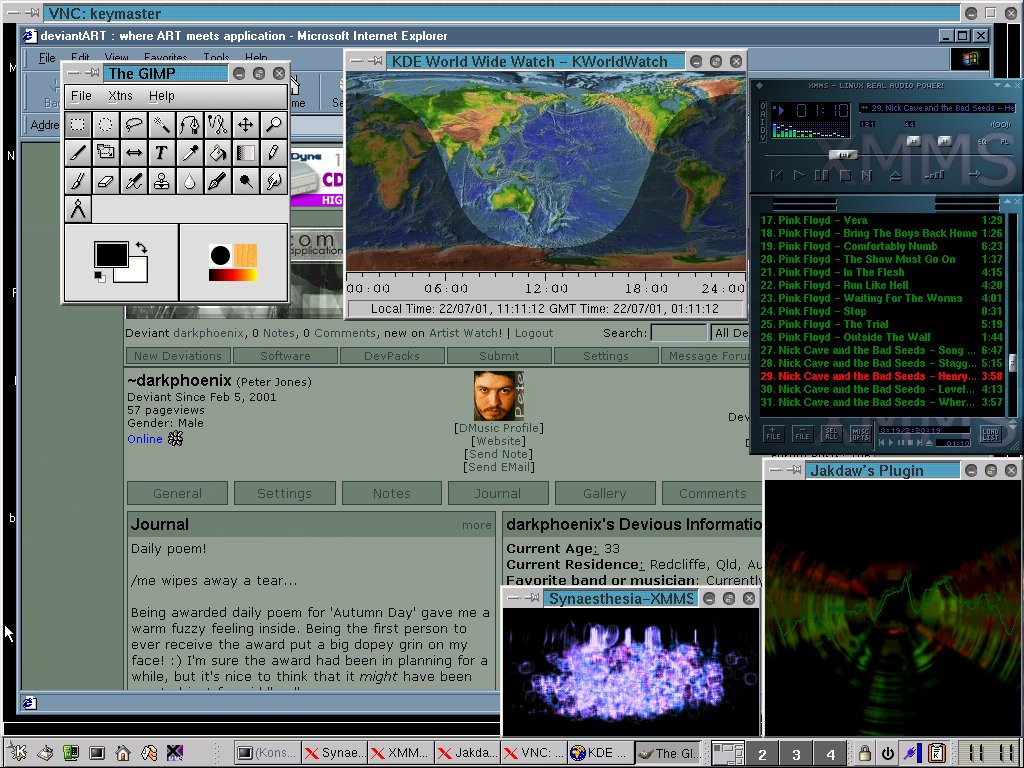The image size is (1024, 768).
Task: Select the Free Select lasso tool
Action: 134,124
